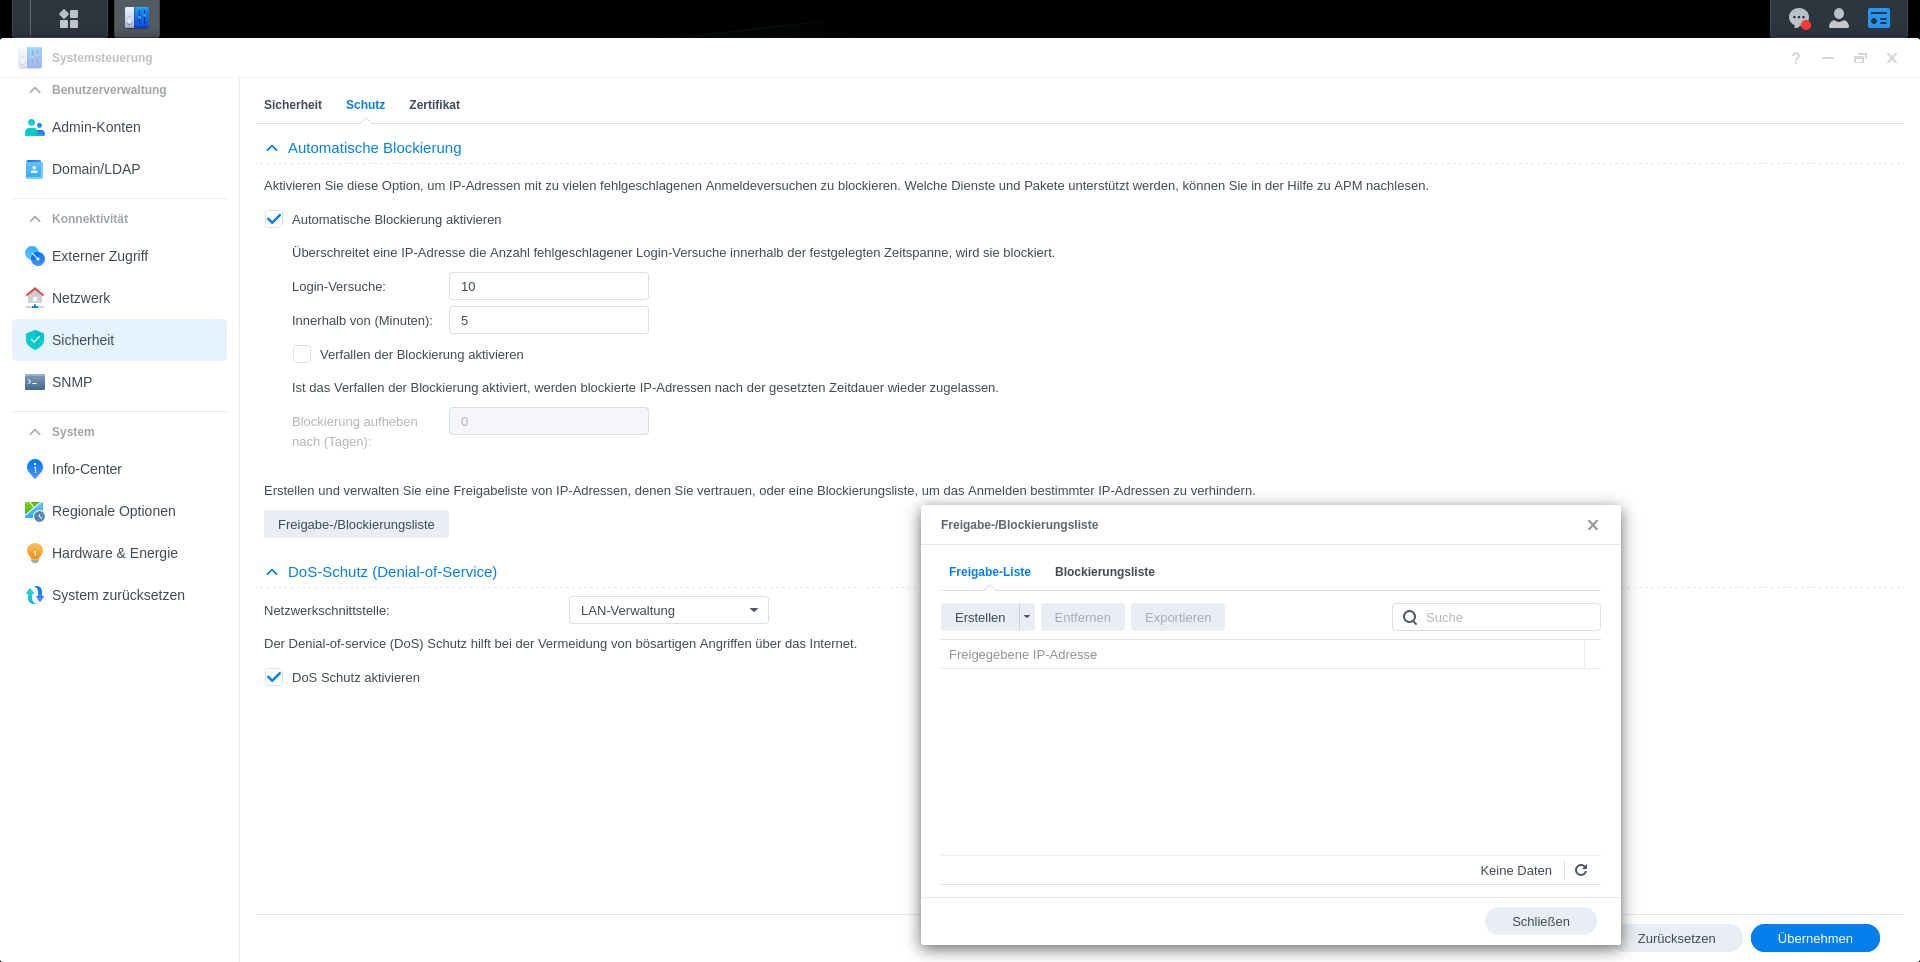The height and width of the screenshot is (962, 1920).
Task: Collapse the Automatische Blockierung section
Action: coord(272,148)
